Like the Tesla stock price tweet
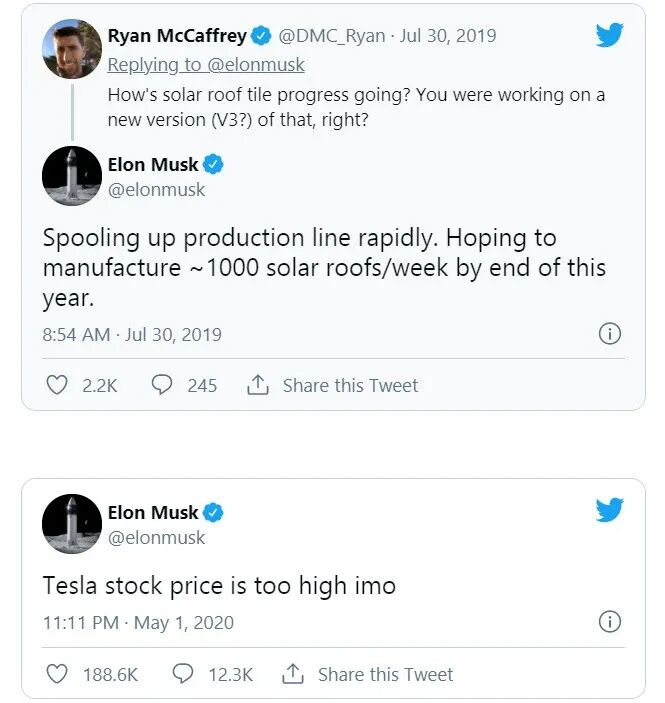The height and width of the screenshot is (703, 665). (58, 674)
